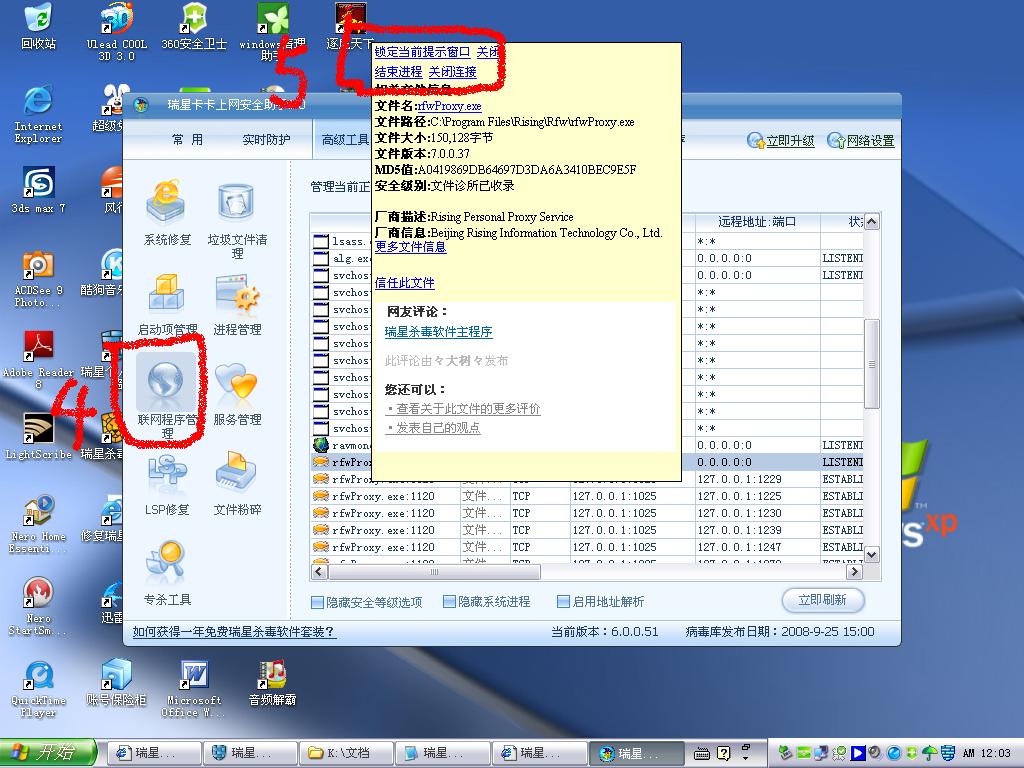Viewport: 1024px width, 768px height.
Task: Open the LightScribe desktop shortcut
Action: click(x=38, y=436)
